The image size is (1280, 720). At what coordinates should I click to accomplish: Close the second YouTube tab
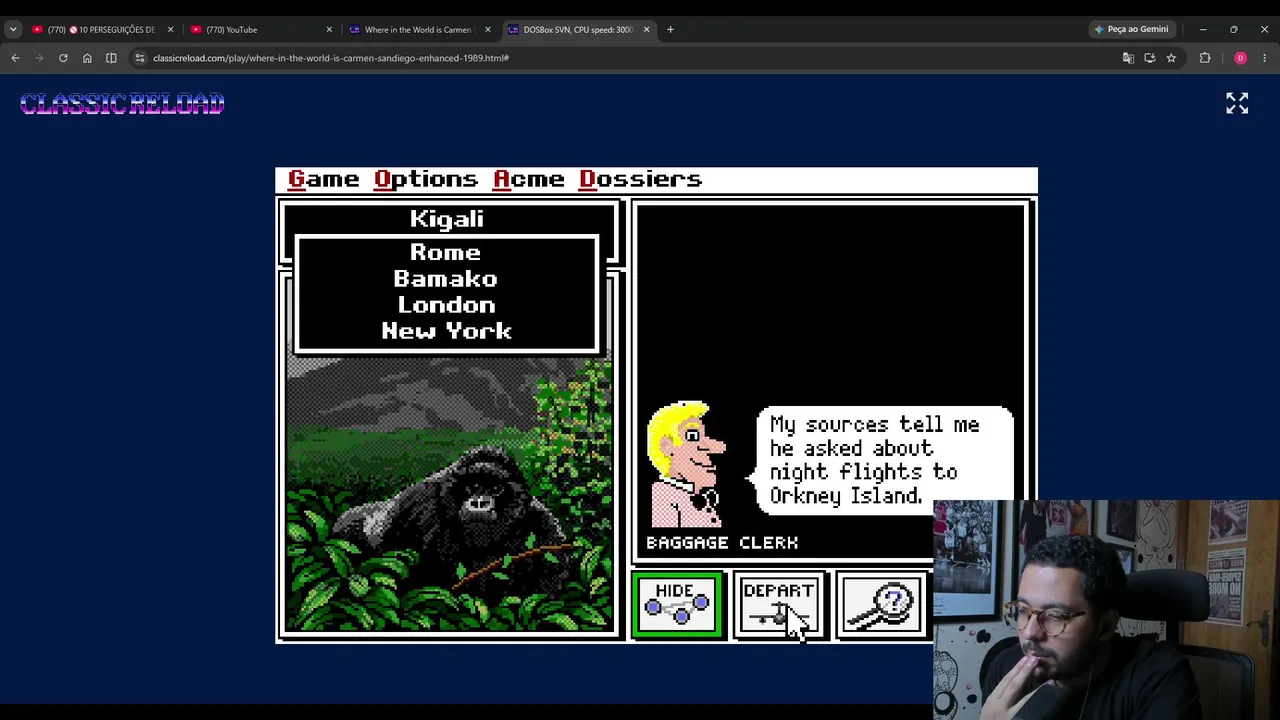(x=329, y=30)
